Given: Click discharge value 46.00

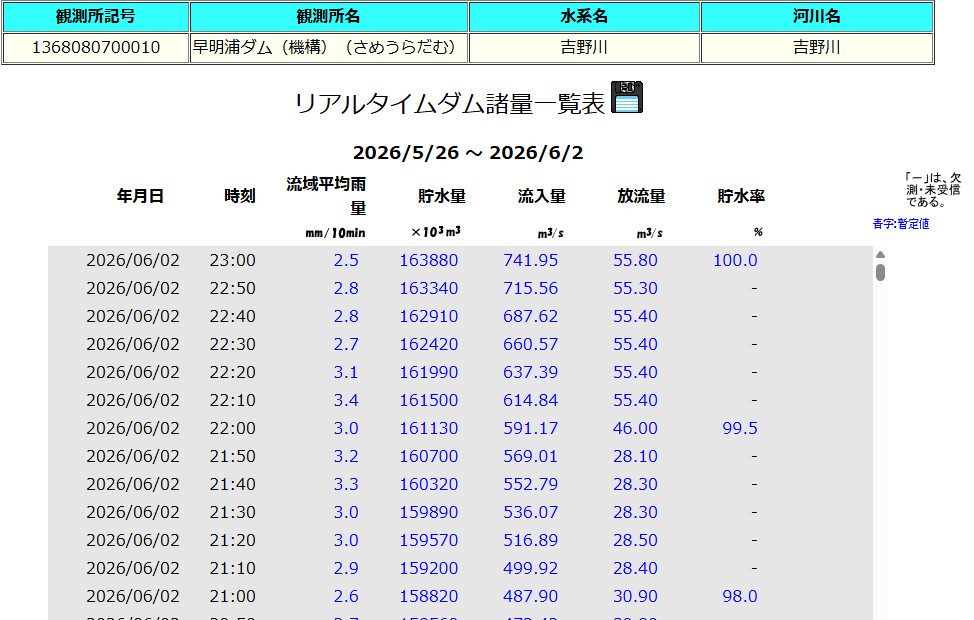Looking at the screenshot, I should click(635, 428).
